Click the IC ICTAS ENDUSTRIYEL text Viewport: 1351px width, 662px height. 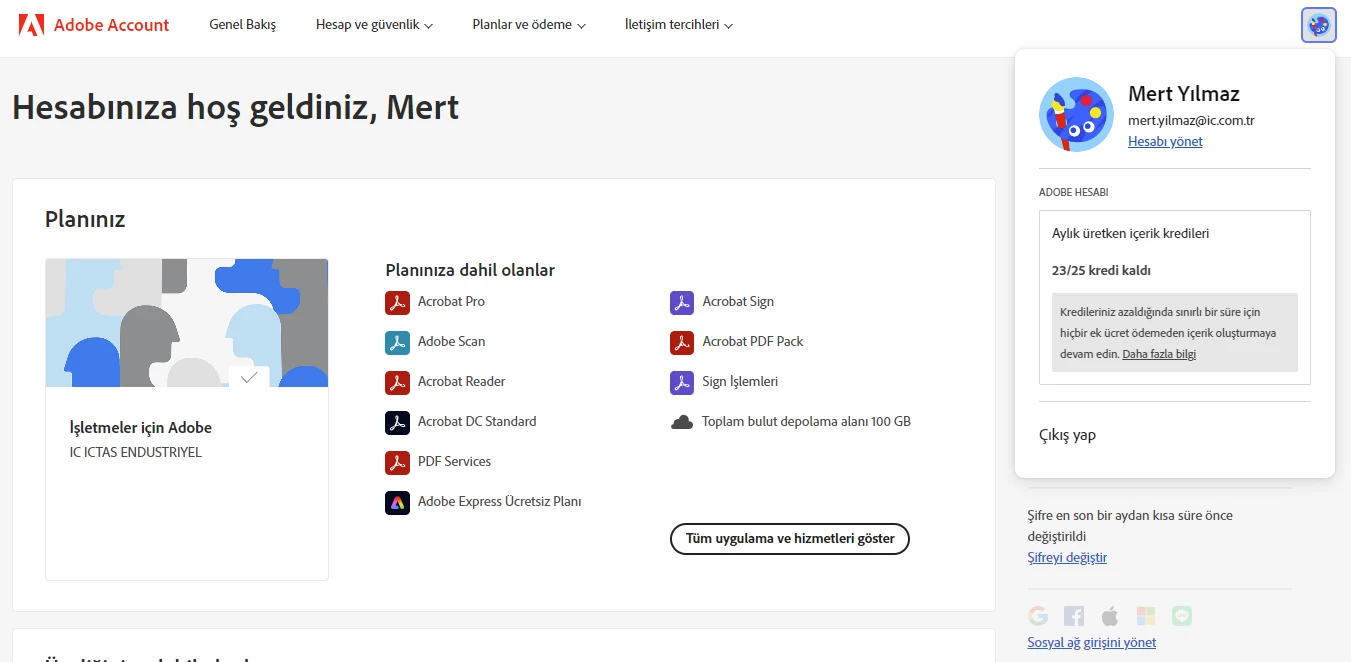135,453
